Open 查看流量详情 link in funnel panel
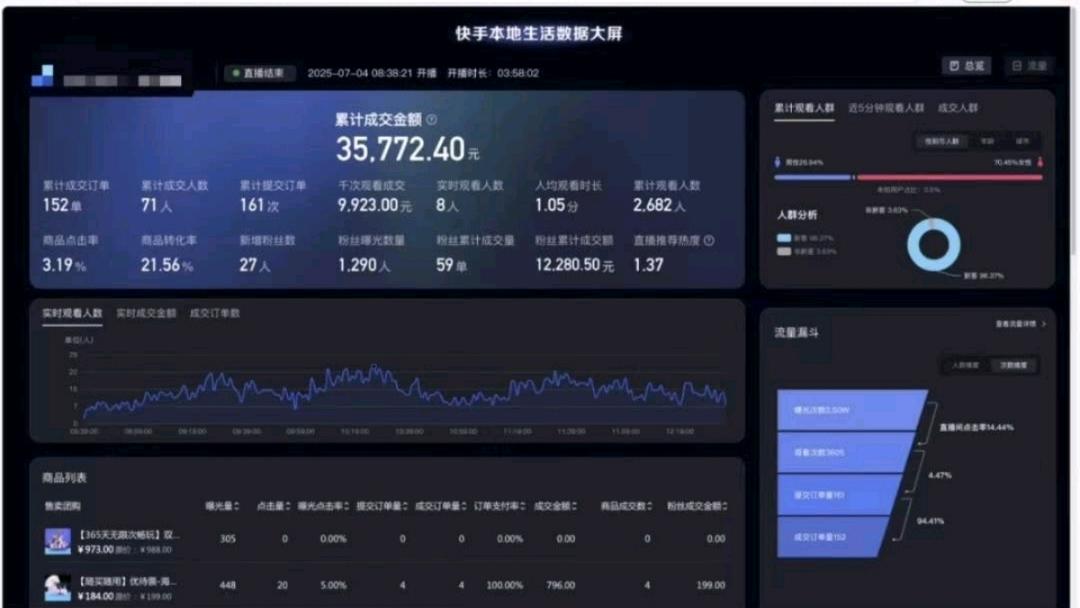Viewport: 1080px width, 608px height. [1020, 324]
